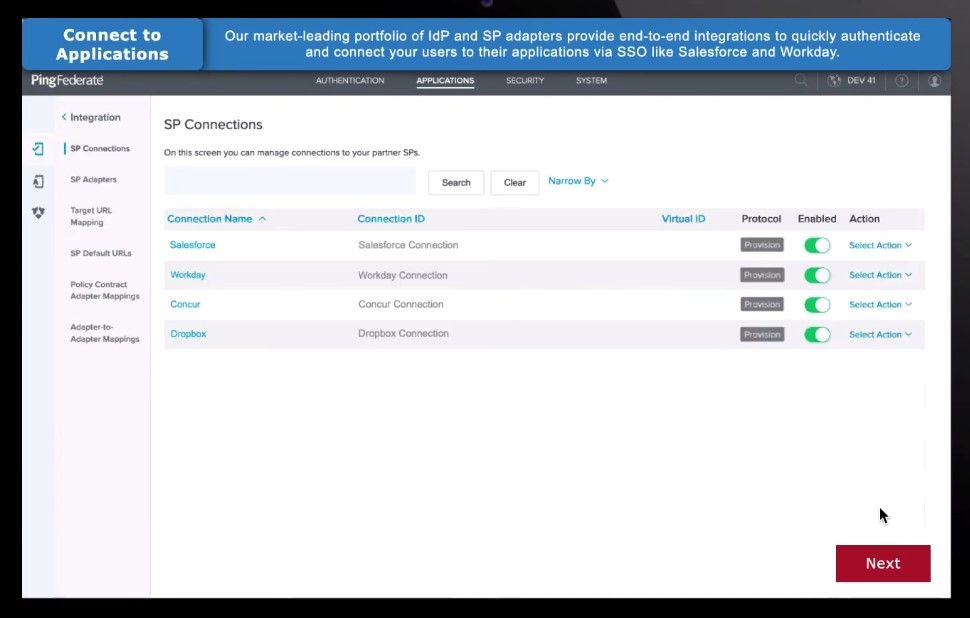This screenshot has height=618, width=970.
Task: Open Target URL Mapping in sidebar
Action: click(x=91, y=217)
